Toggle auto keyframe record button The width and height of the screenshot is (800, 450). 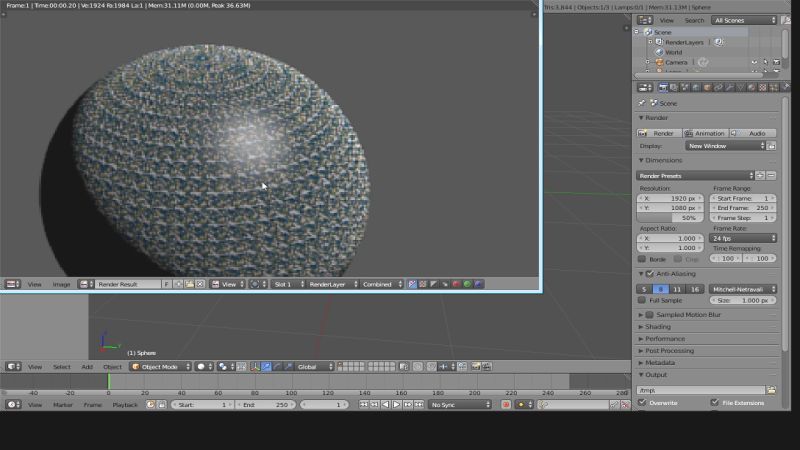click(x=506, y=405)
